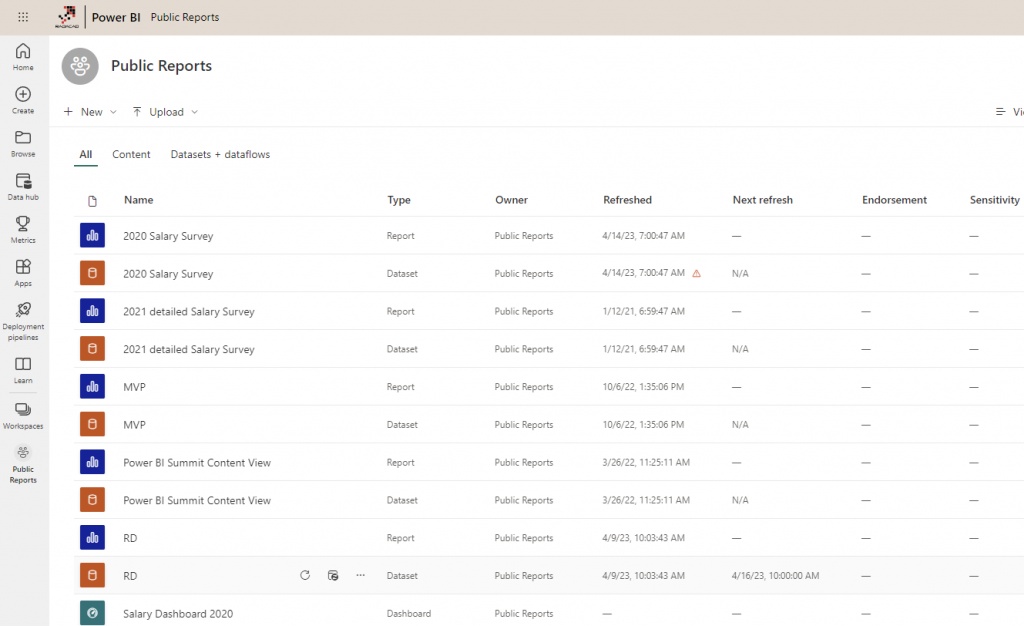The height and width of the screenshot is (626, 1024).
Task: Expand the New dropdown menu
Action: [x=90, y=112]
